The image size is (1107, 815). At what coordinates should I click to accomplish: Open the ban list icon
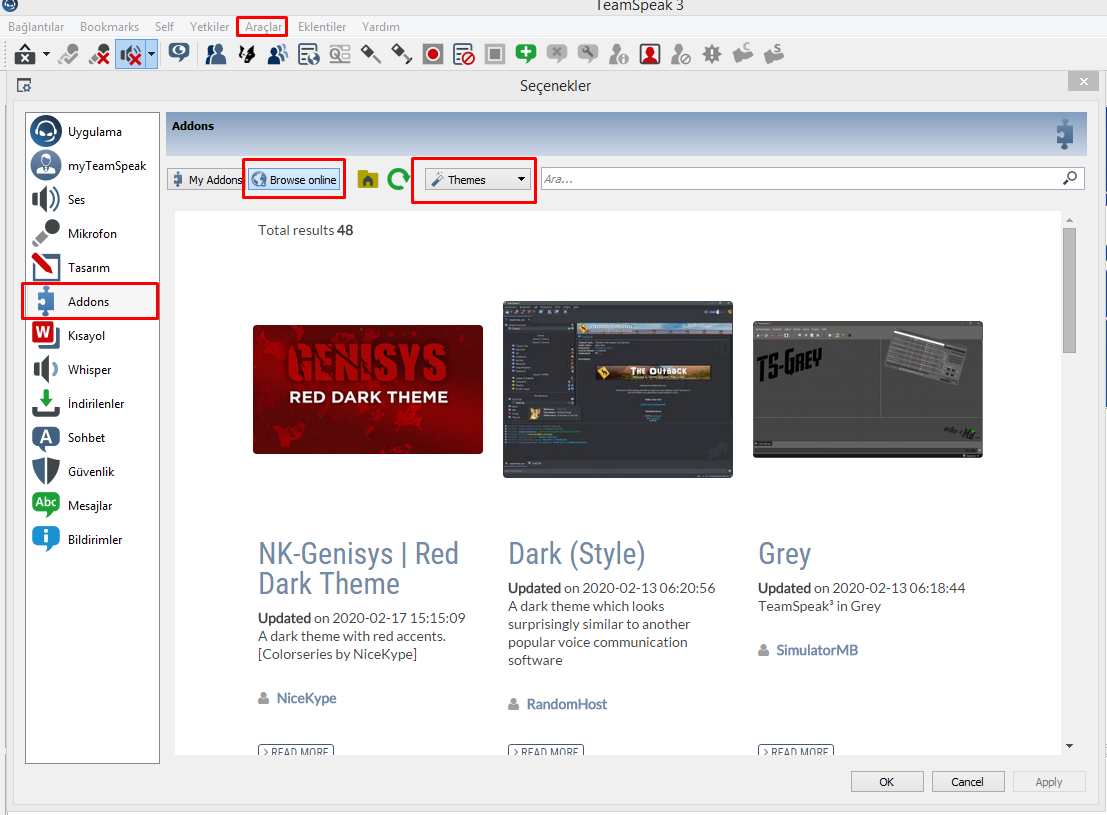464,54
